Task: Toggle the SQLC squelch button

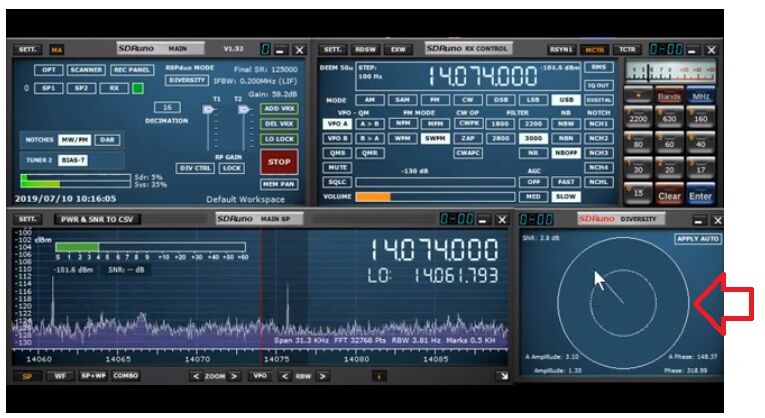Action: 337,182
